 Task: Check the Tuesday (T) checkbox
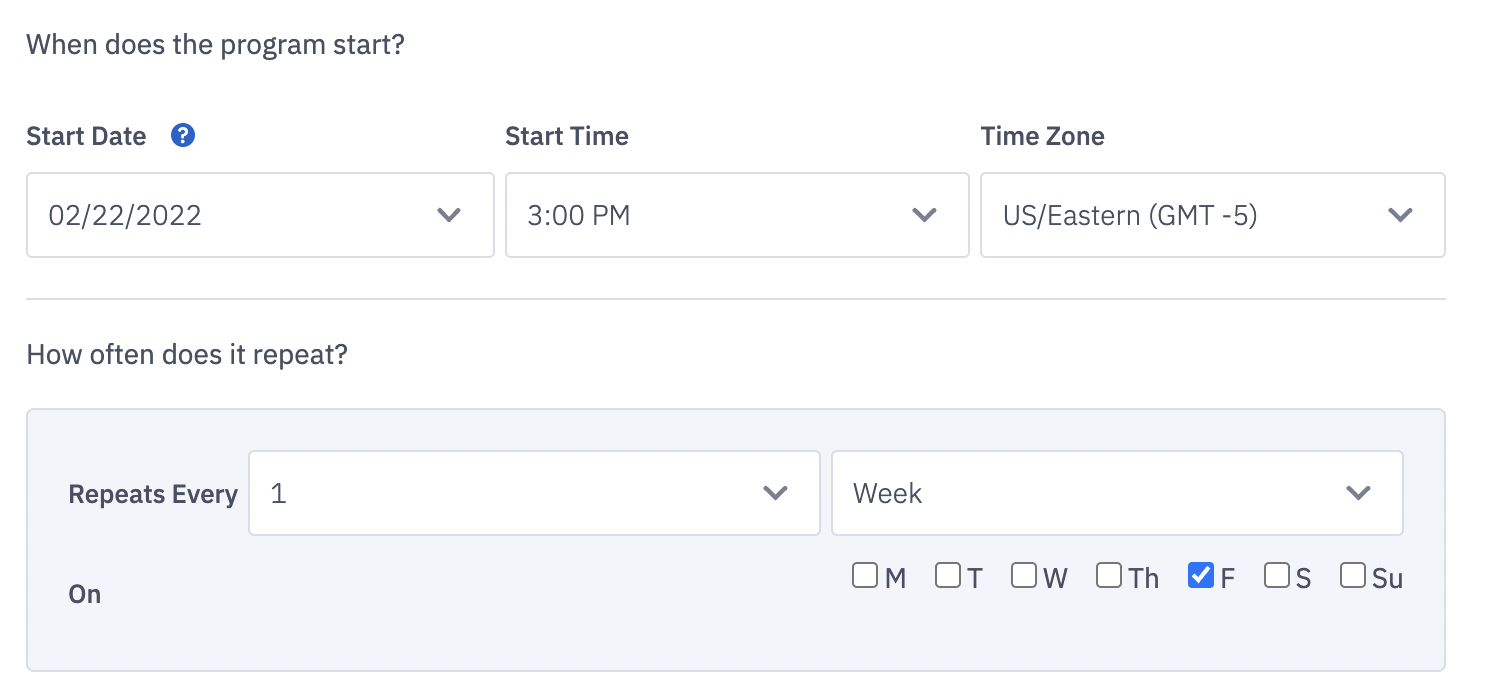(948, 576)
